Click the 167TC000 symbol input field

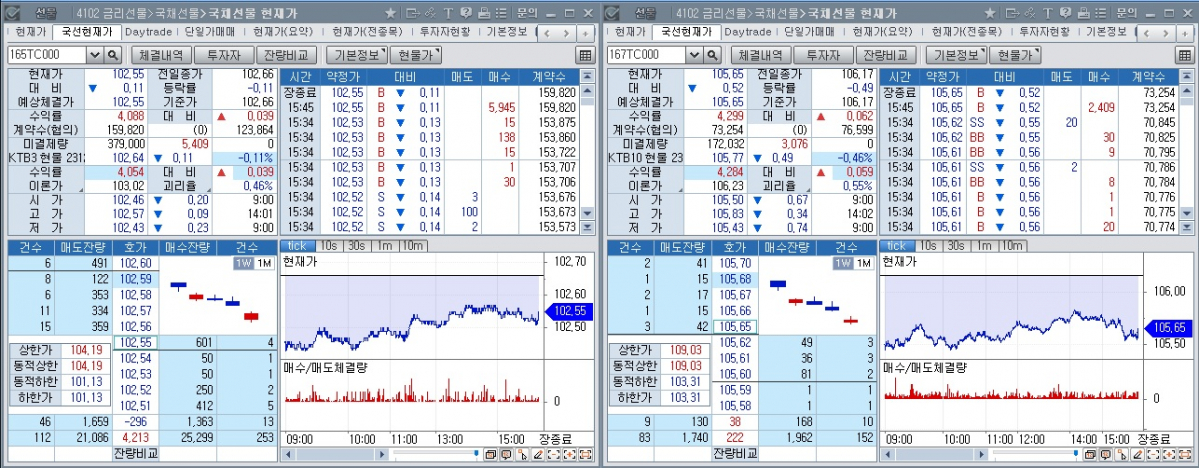tap(647, 55)
